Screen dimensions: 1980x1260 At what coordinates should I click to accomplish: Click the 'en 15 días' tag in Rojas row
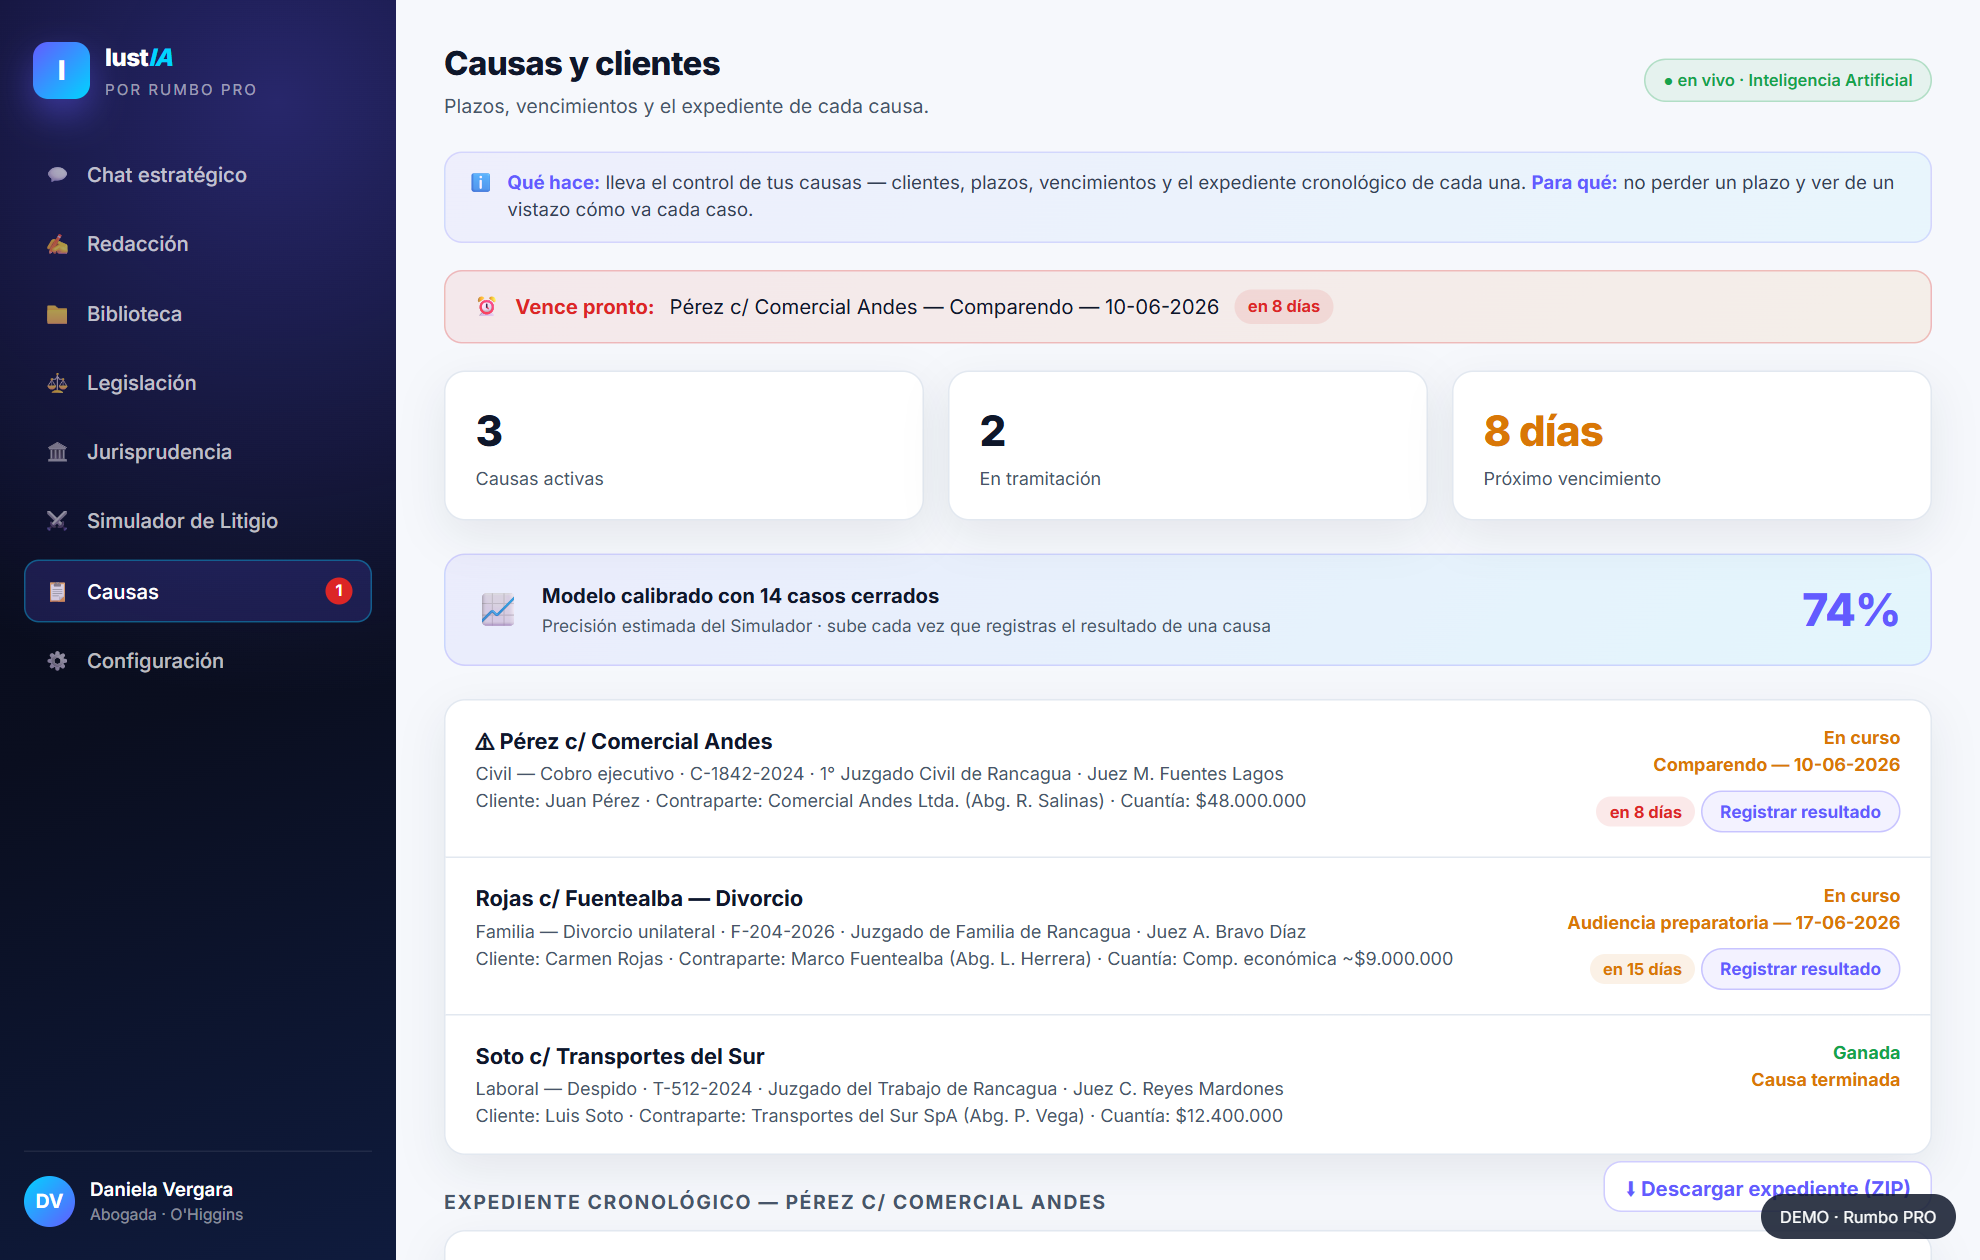[1642, 969]
